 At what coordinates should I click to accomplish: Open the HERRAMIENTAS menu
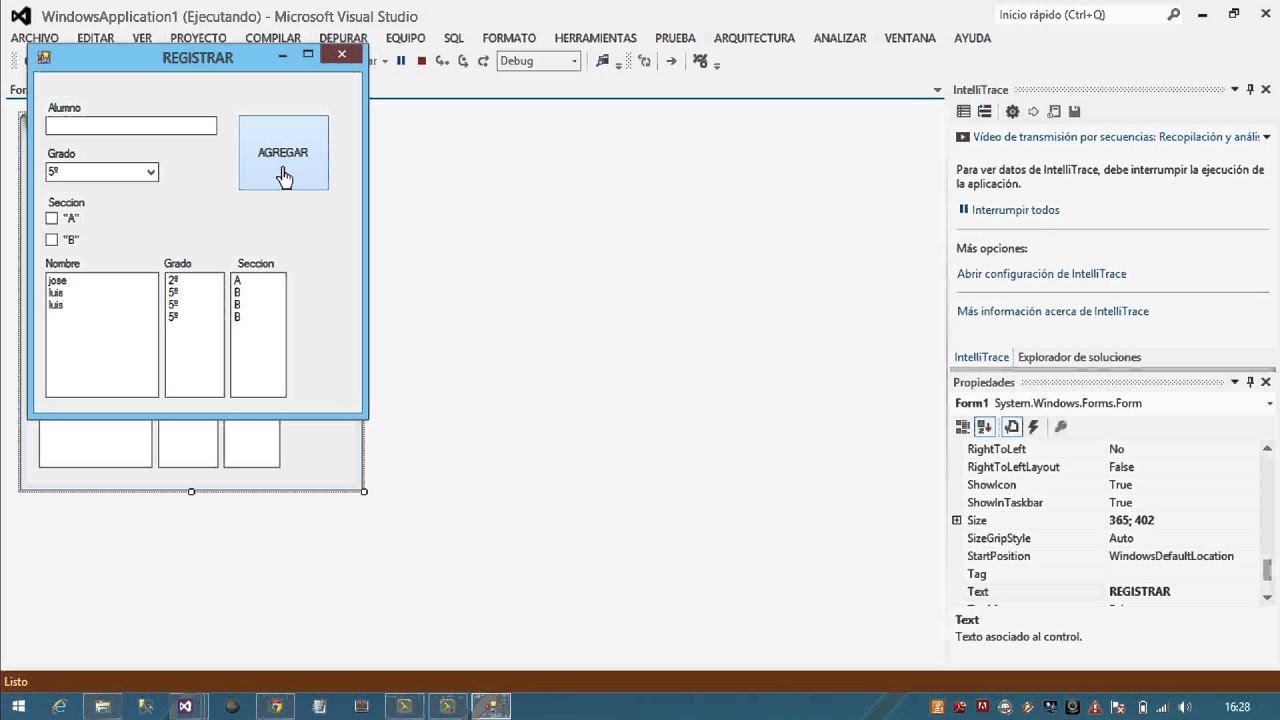[595, 38]
